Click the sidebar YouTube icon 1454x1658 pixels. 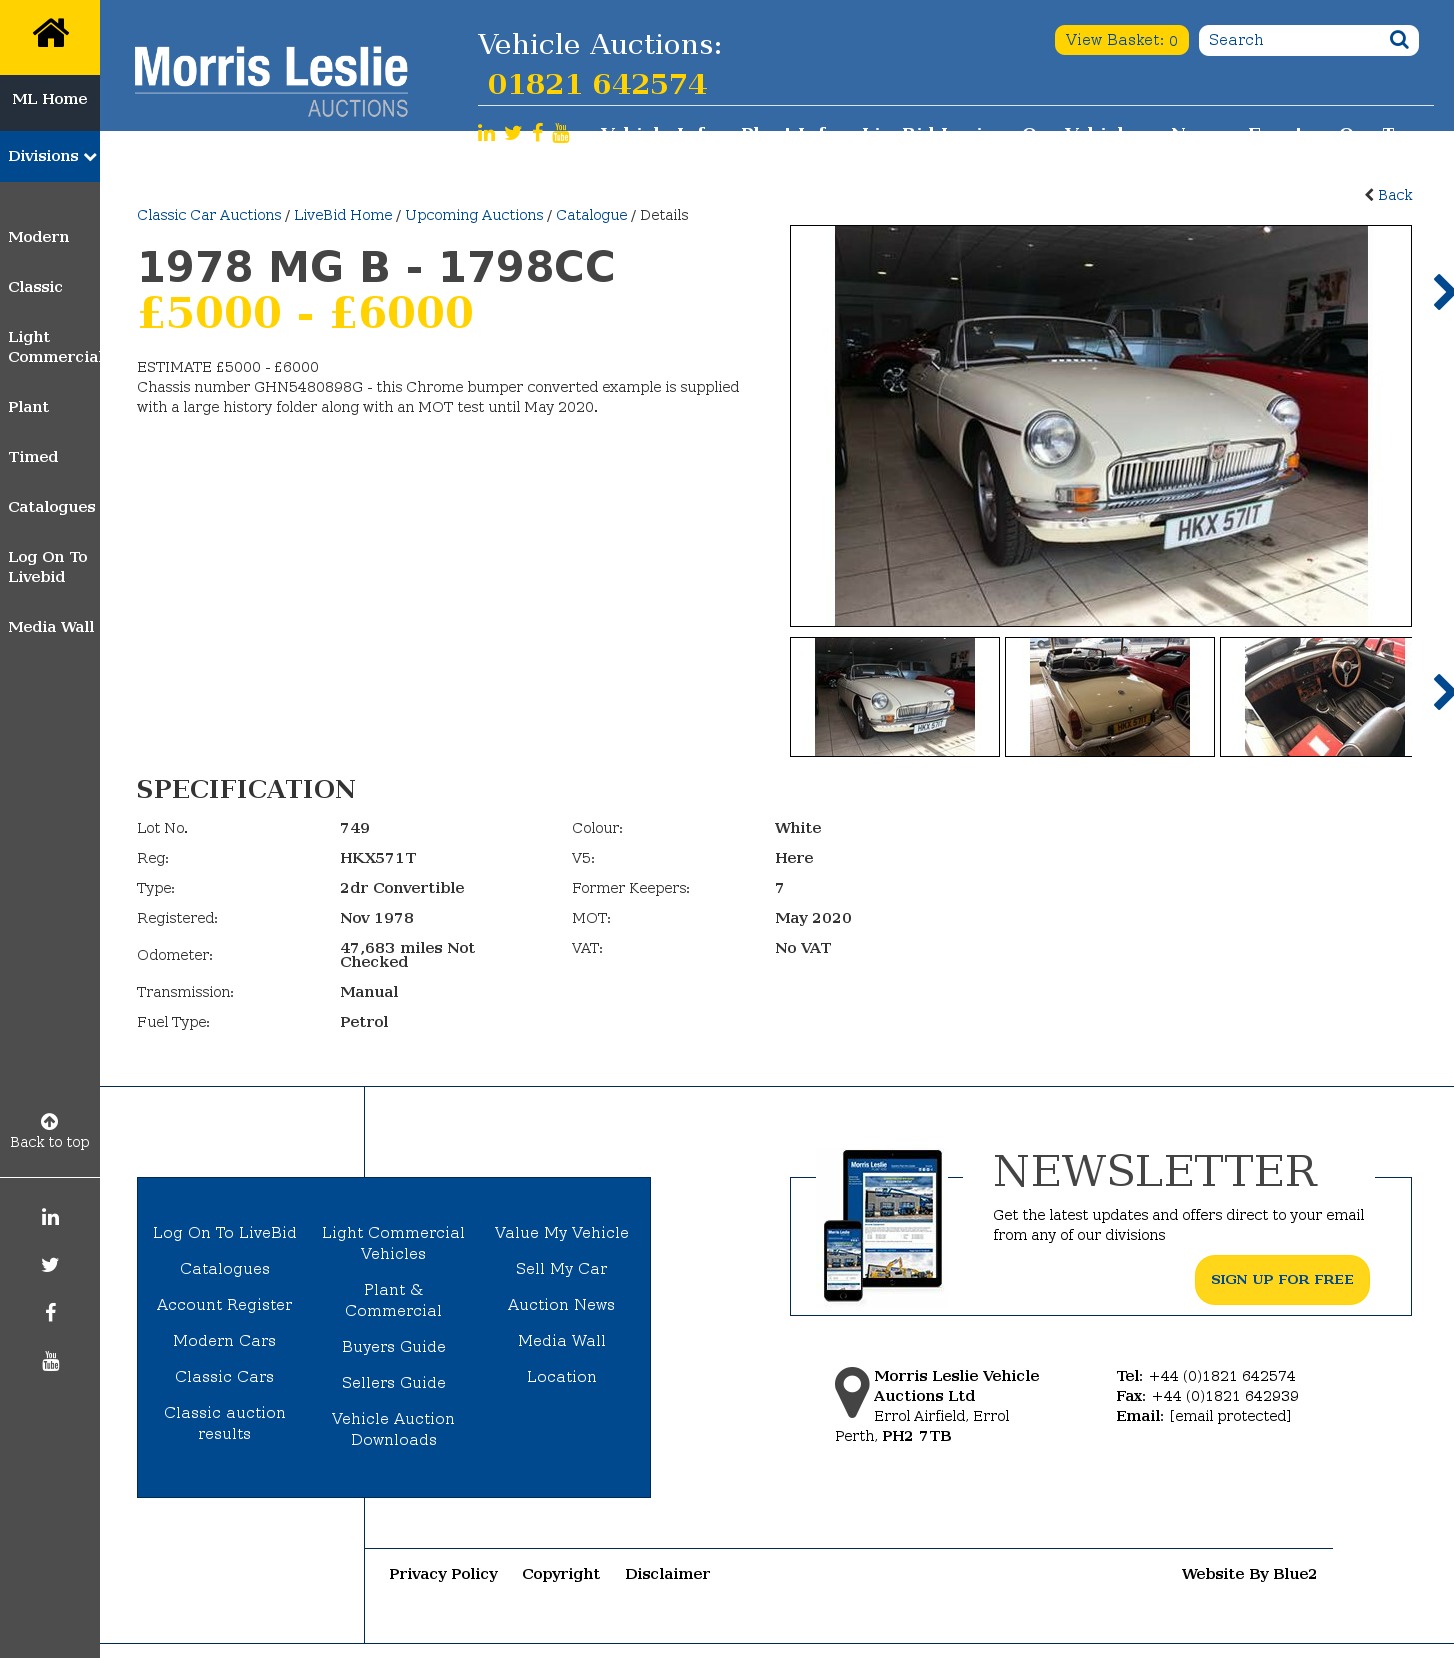point(50,1361)
